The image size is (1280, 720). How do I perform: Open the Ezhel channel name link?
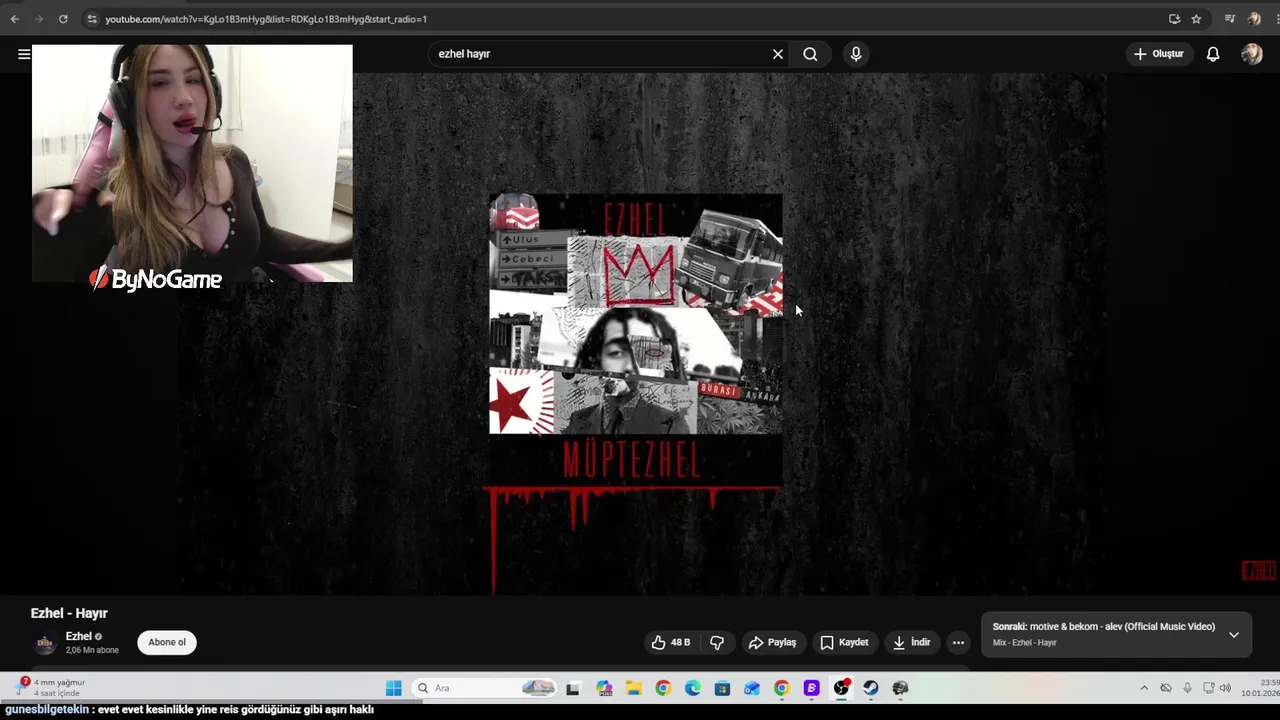79,636
